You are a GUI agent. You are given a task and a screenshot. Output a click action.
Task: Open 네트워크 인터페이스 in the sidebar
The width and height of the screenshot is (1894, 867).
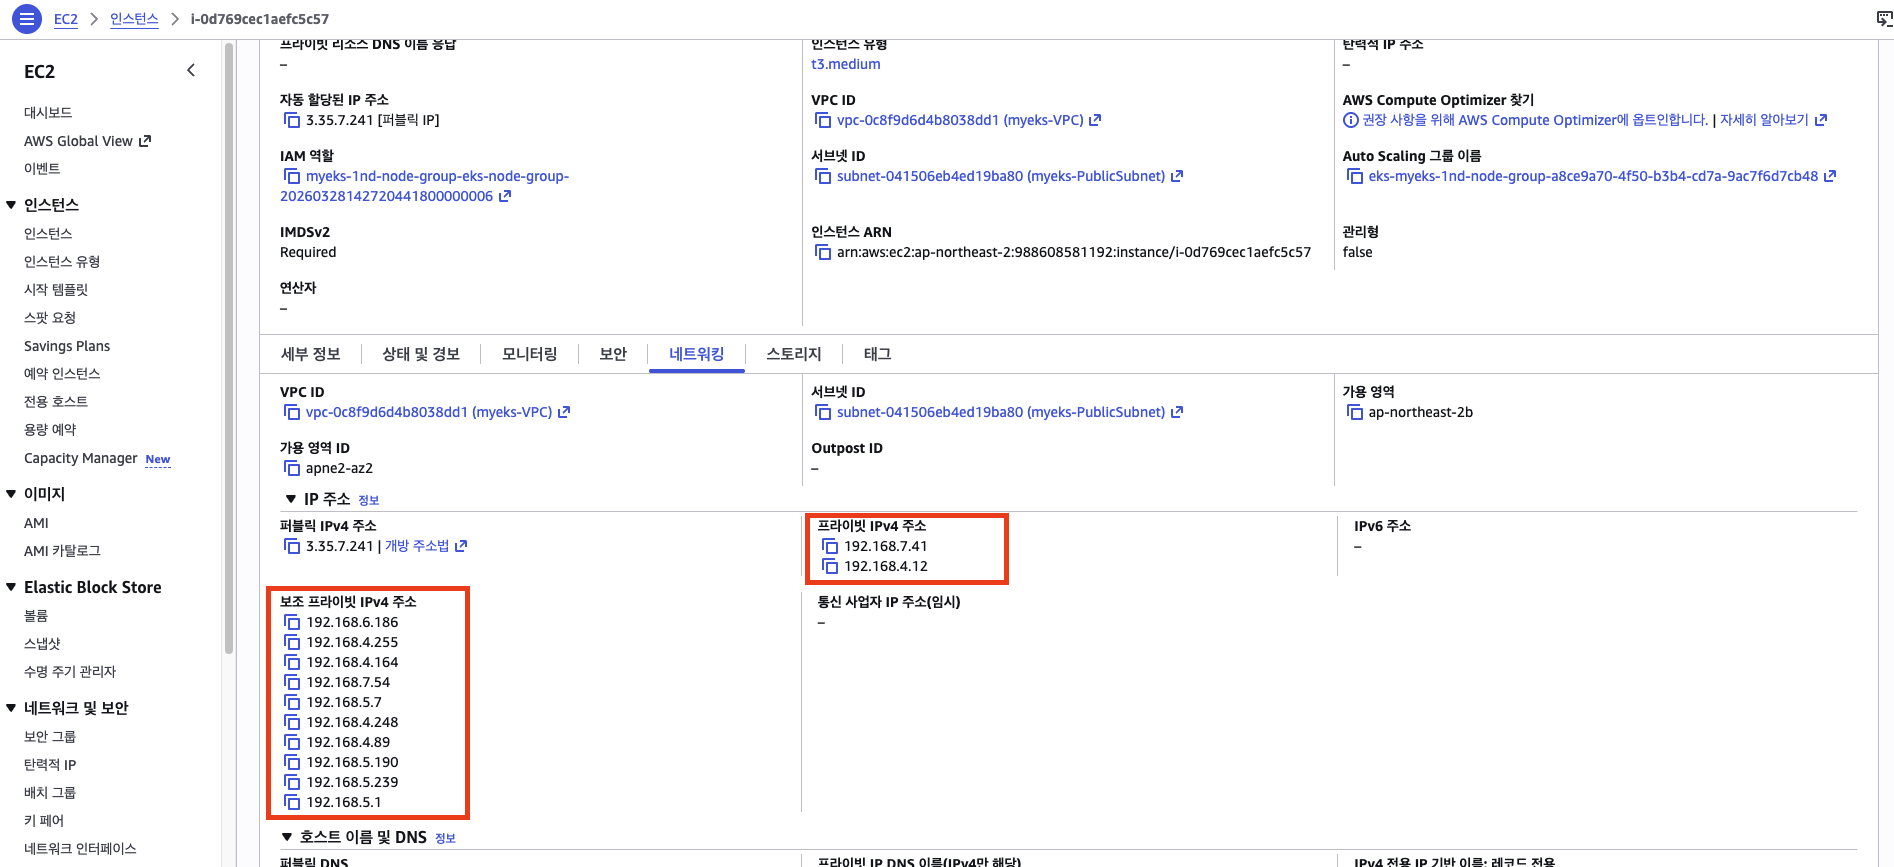coord(80,849)
